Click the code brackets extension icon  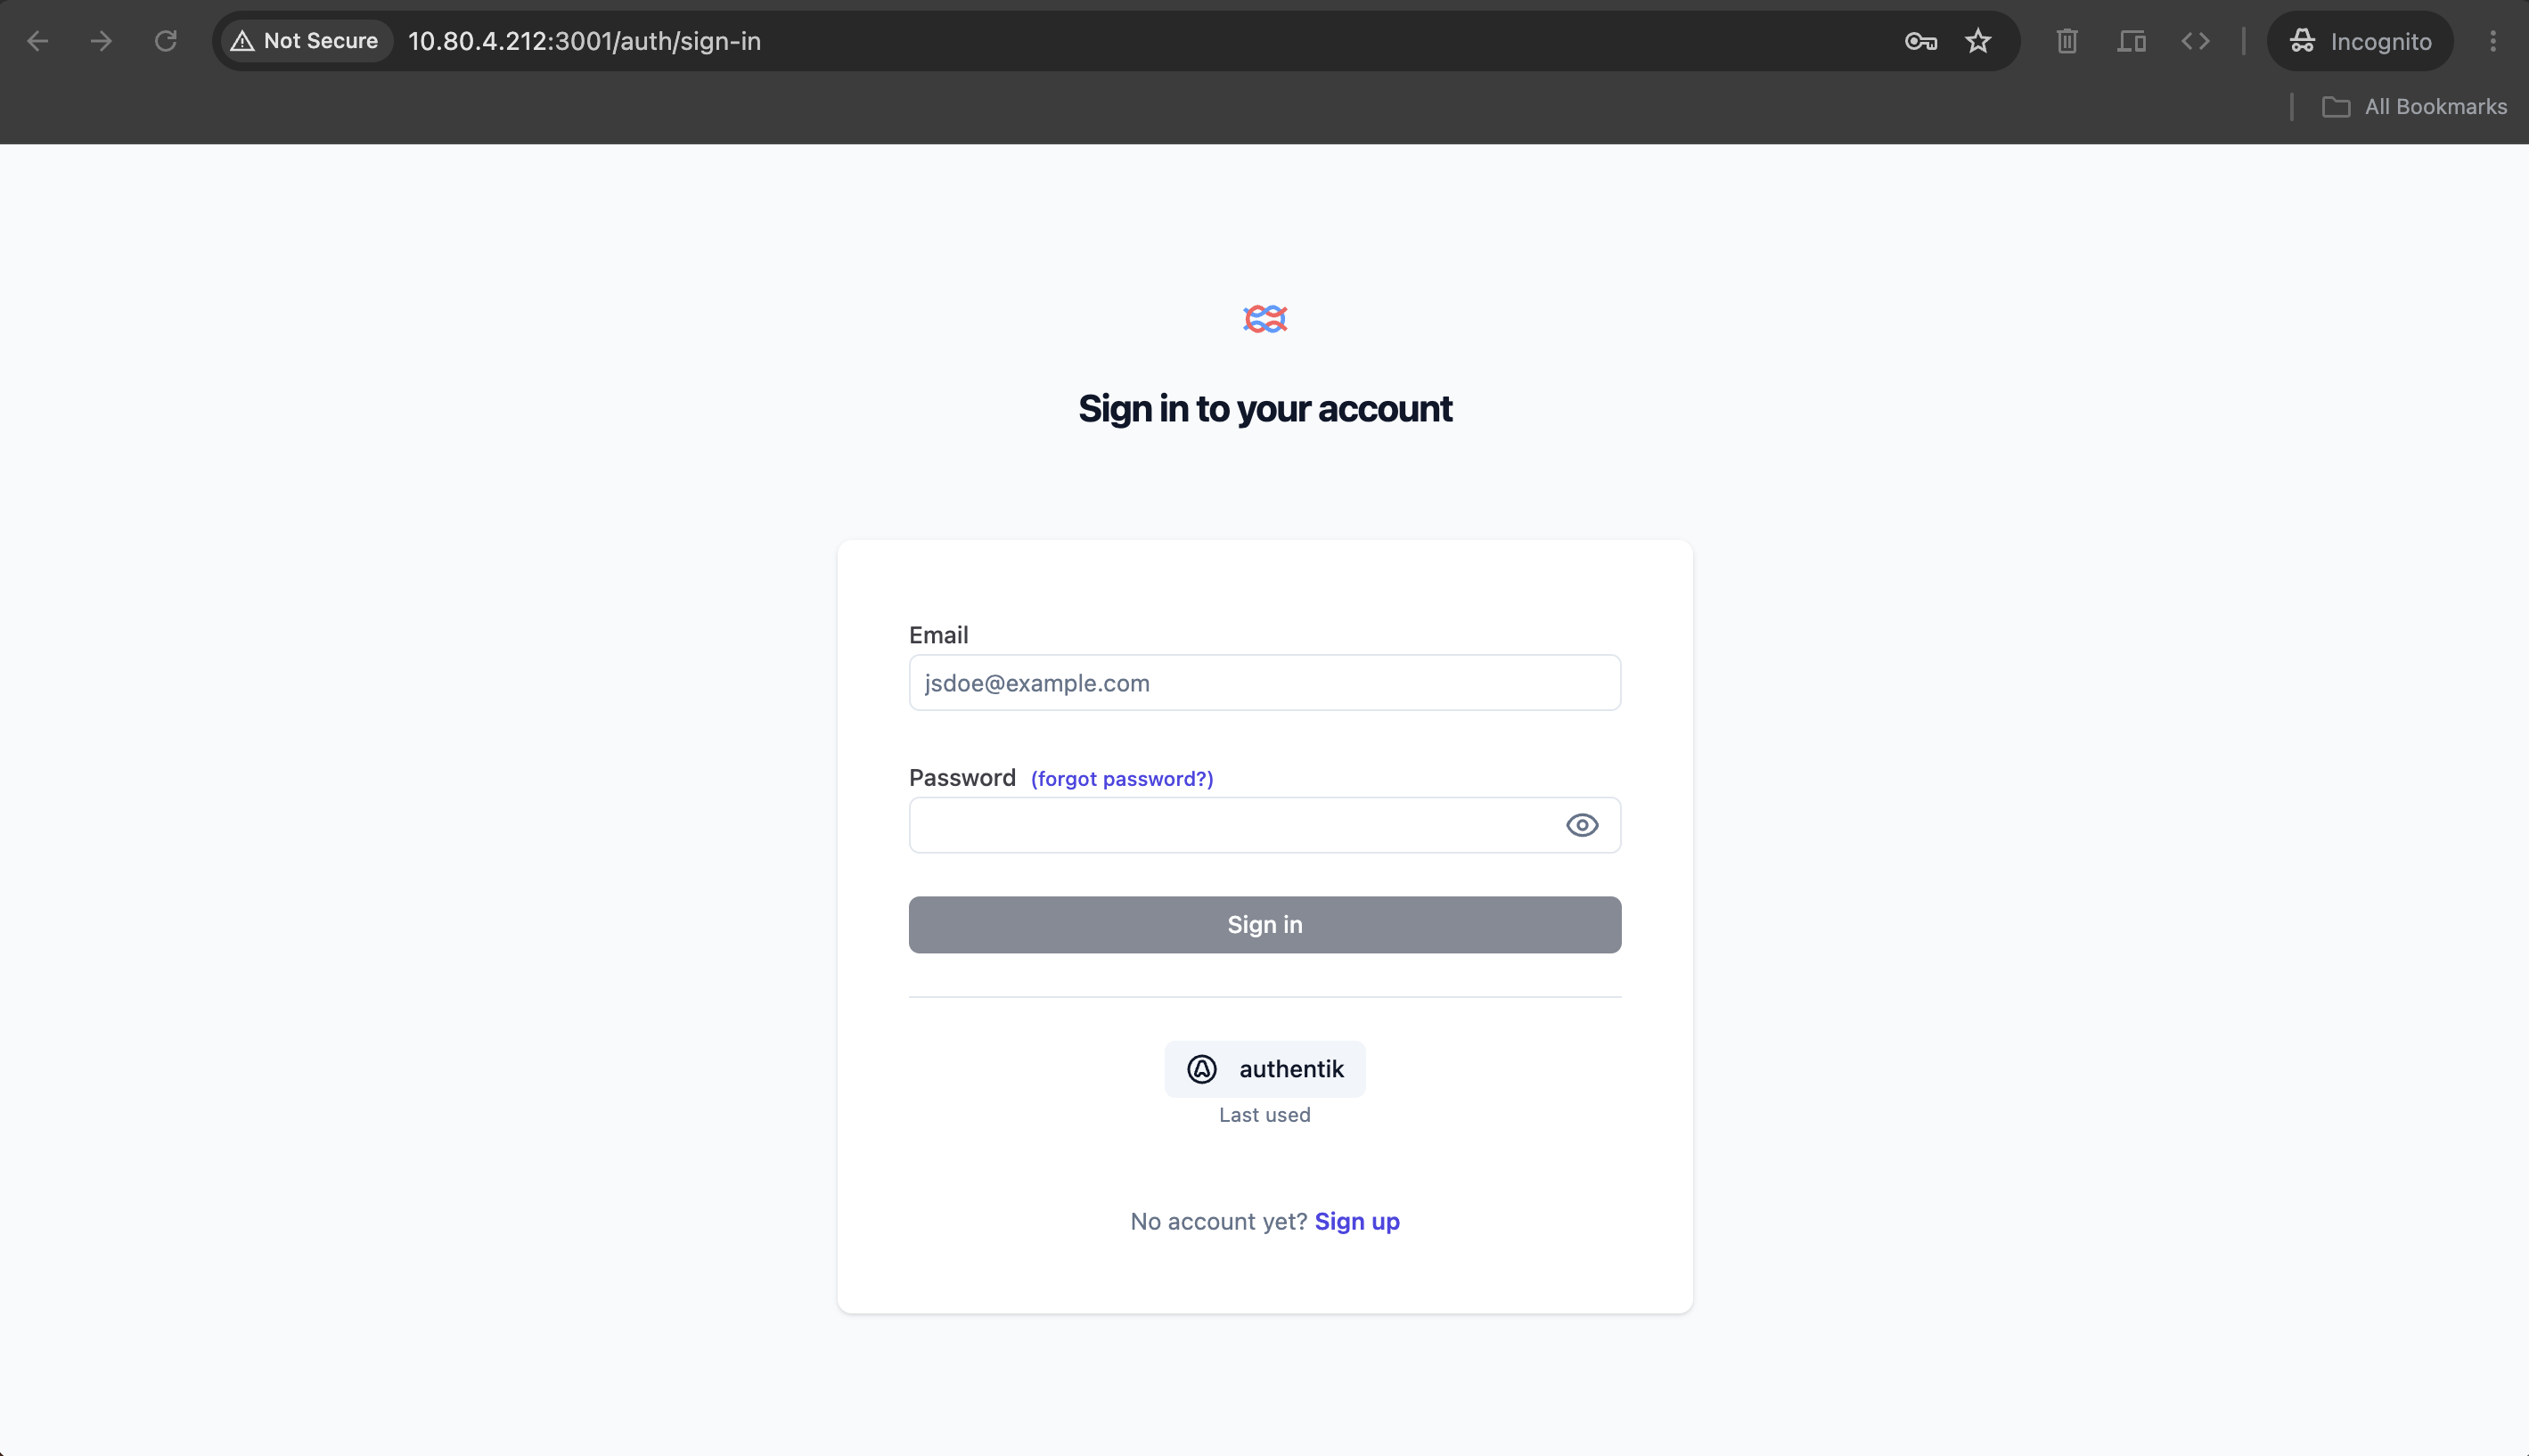(x=2195, y=41)
